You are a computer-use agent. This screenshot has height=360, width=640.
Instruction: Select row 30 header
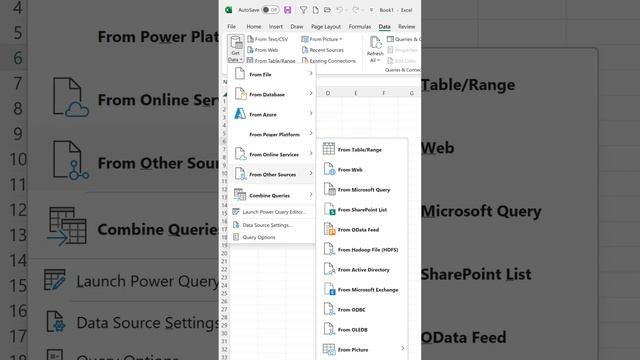[224, 333]
